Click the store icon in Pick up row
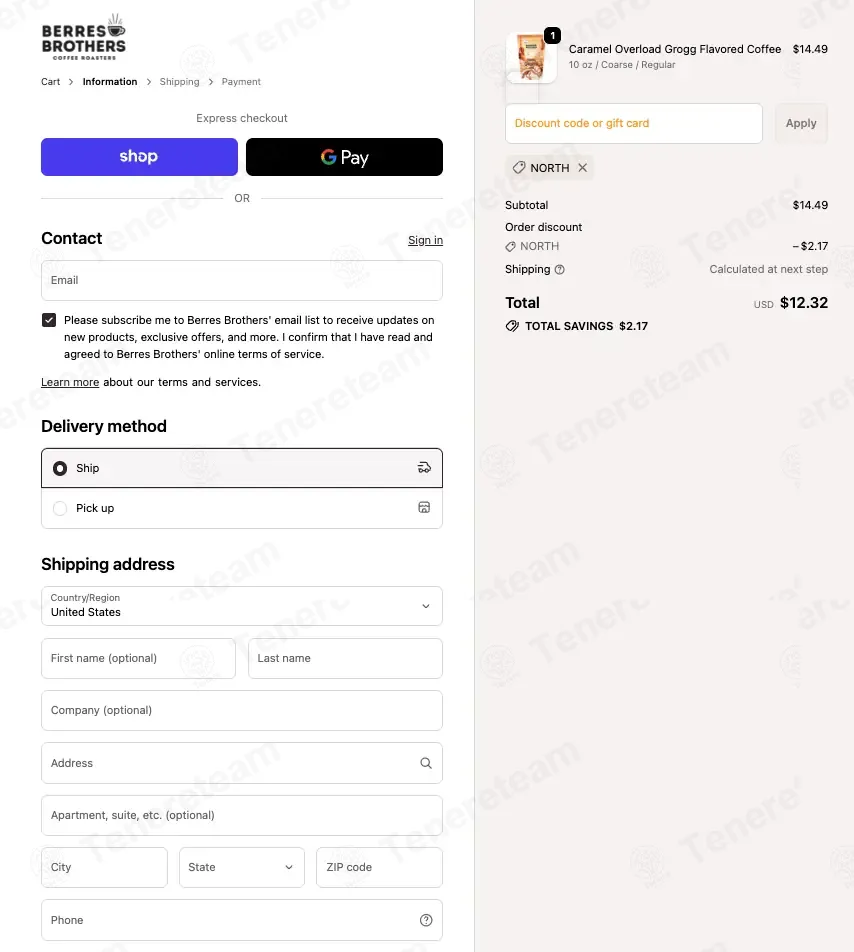Image resolution: width=854 pixels, height=952 pixels. click(x=424, y=508)
